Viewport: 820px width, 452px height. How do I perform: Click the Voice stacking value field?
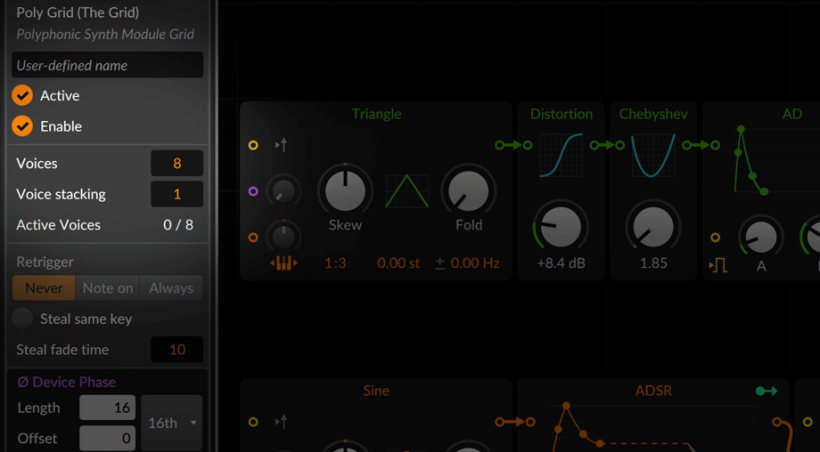[177, 194]
